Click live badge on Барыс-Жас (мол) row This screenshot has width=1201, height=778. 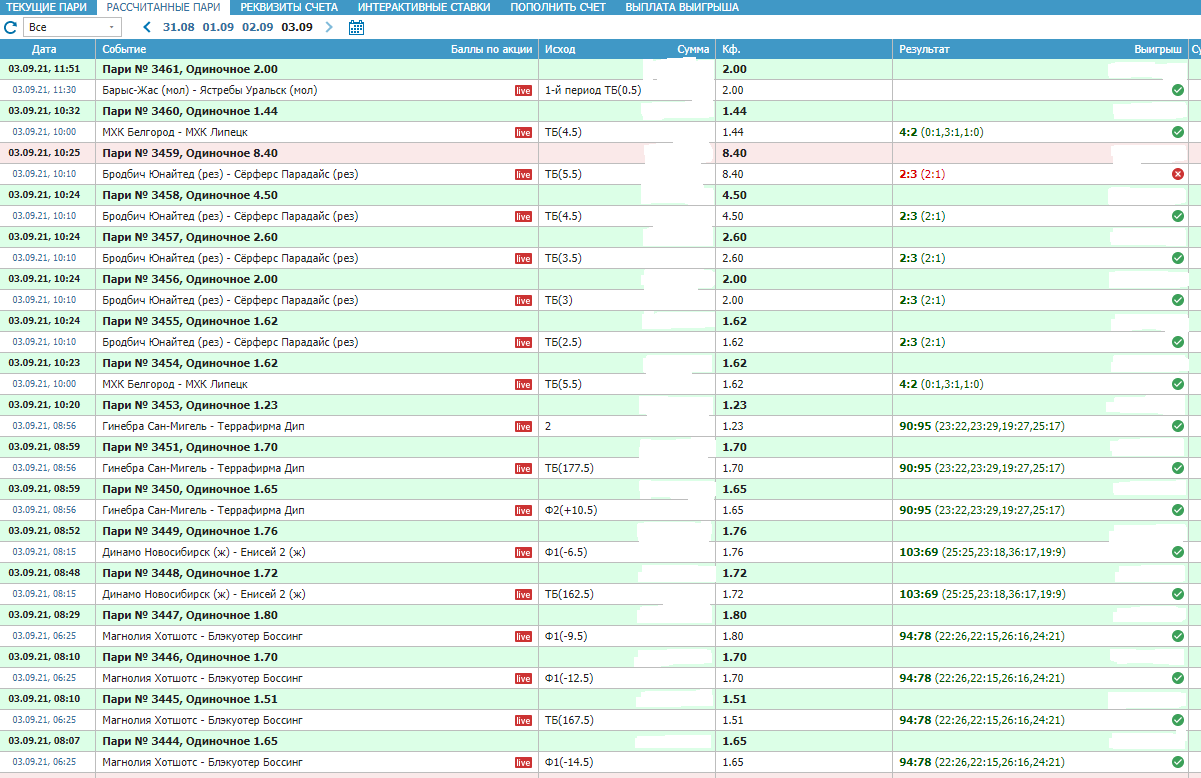point(523,91)
